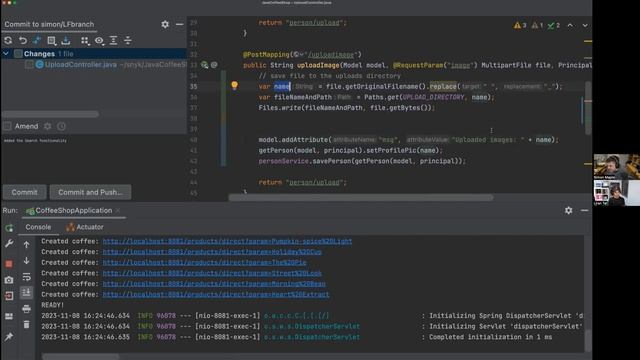This screenshot has width=640, height=360.
Task: Click the green gutter icon on line 33
Action: click(x=204, y=65)
